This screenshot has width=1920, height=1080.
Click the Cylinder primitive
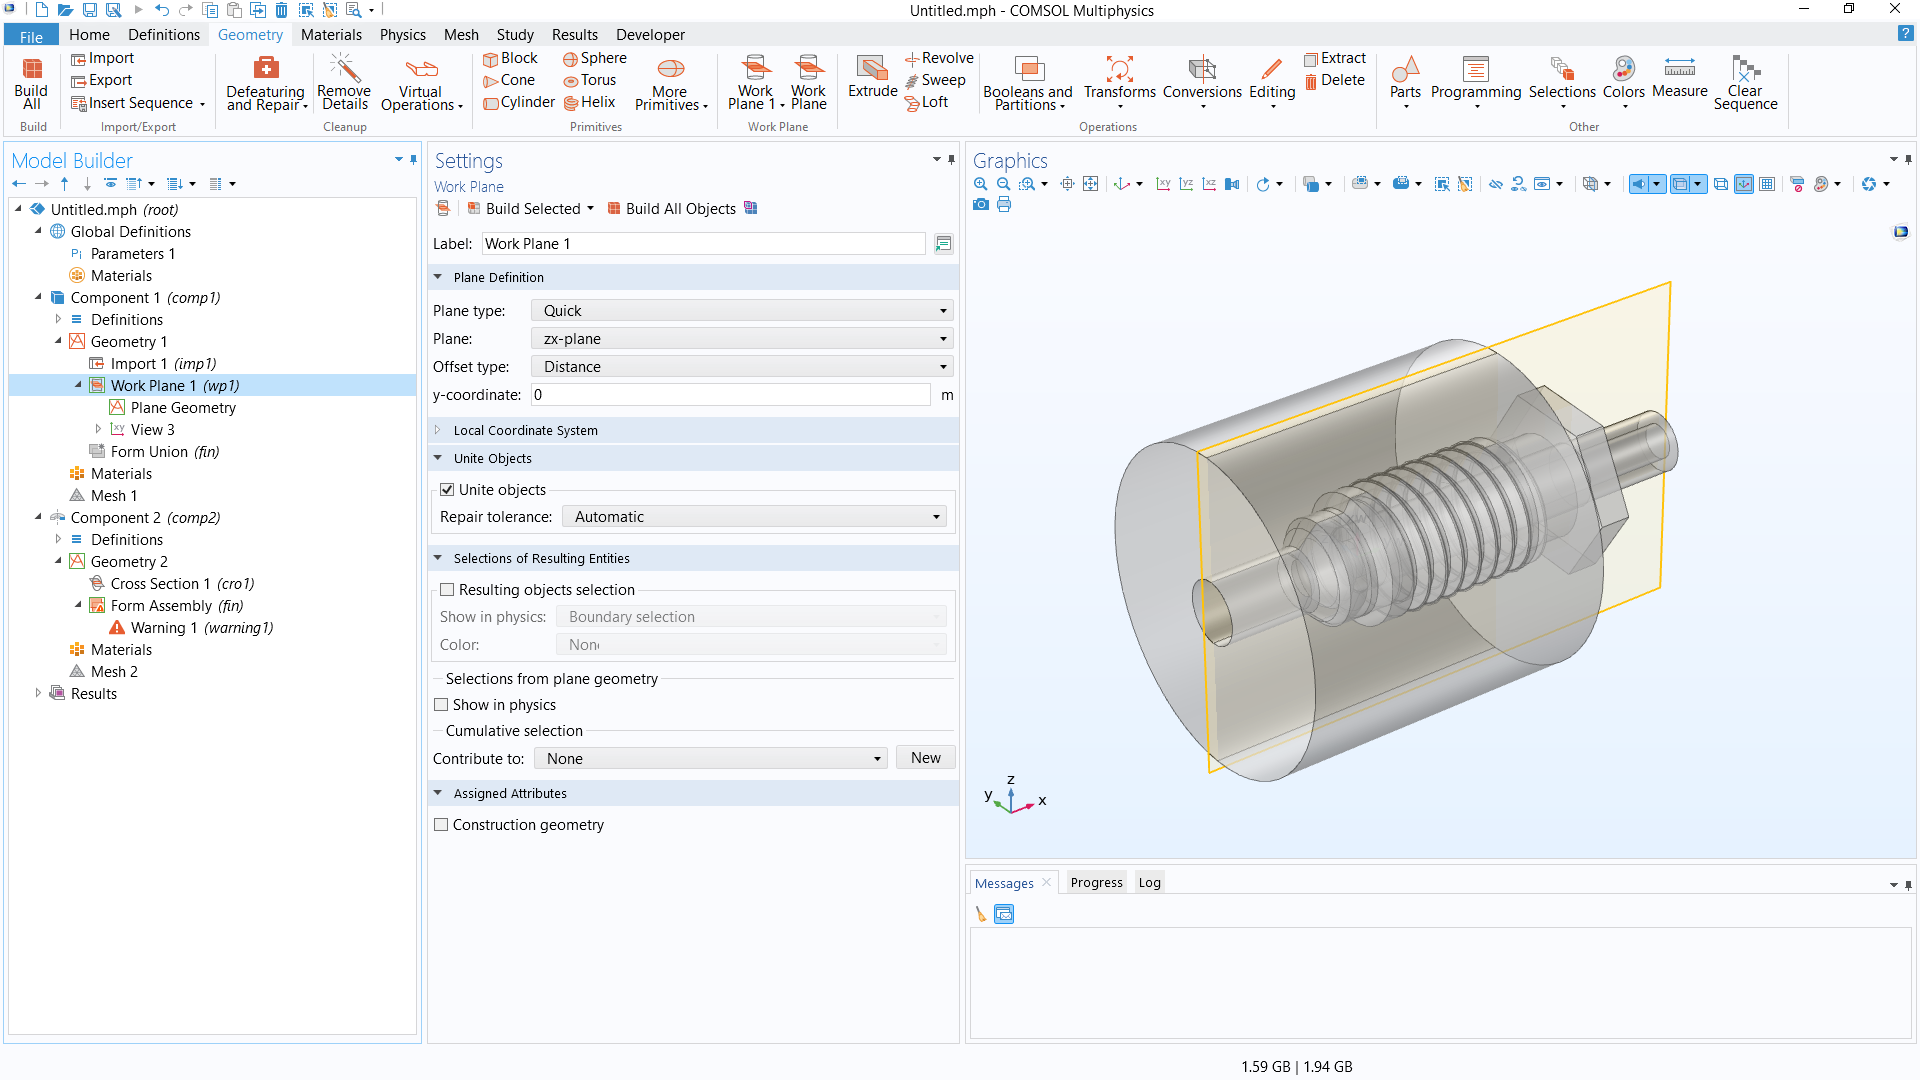point(518,102)
